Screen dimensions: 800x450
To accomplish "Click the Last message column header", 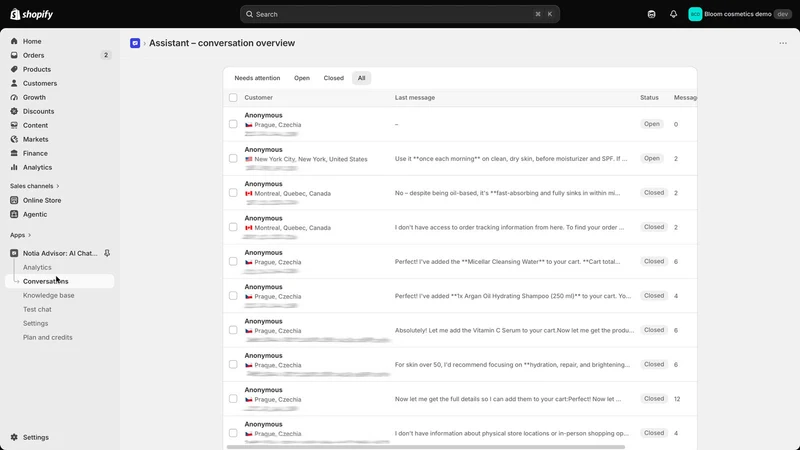I will point(415,97).
